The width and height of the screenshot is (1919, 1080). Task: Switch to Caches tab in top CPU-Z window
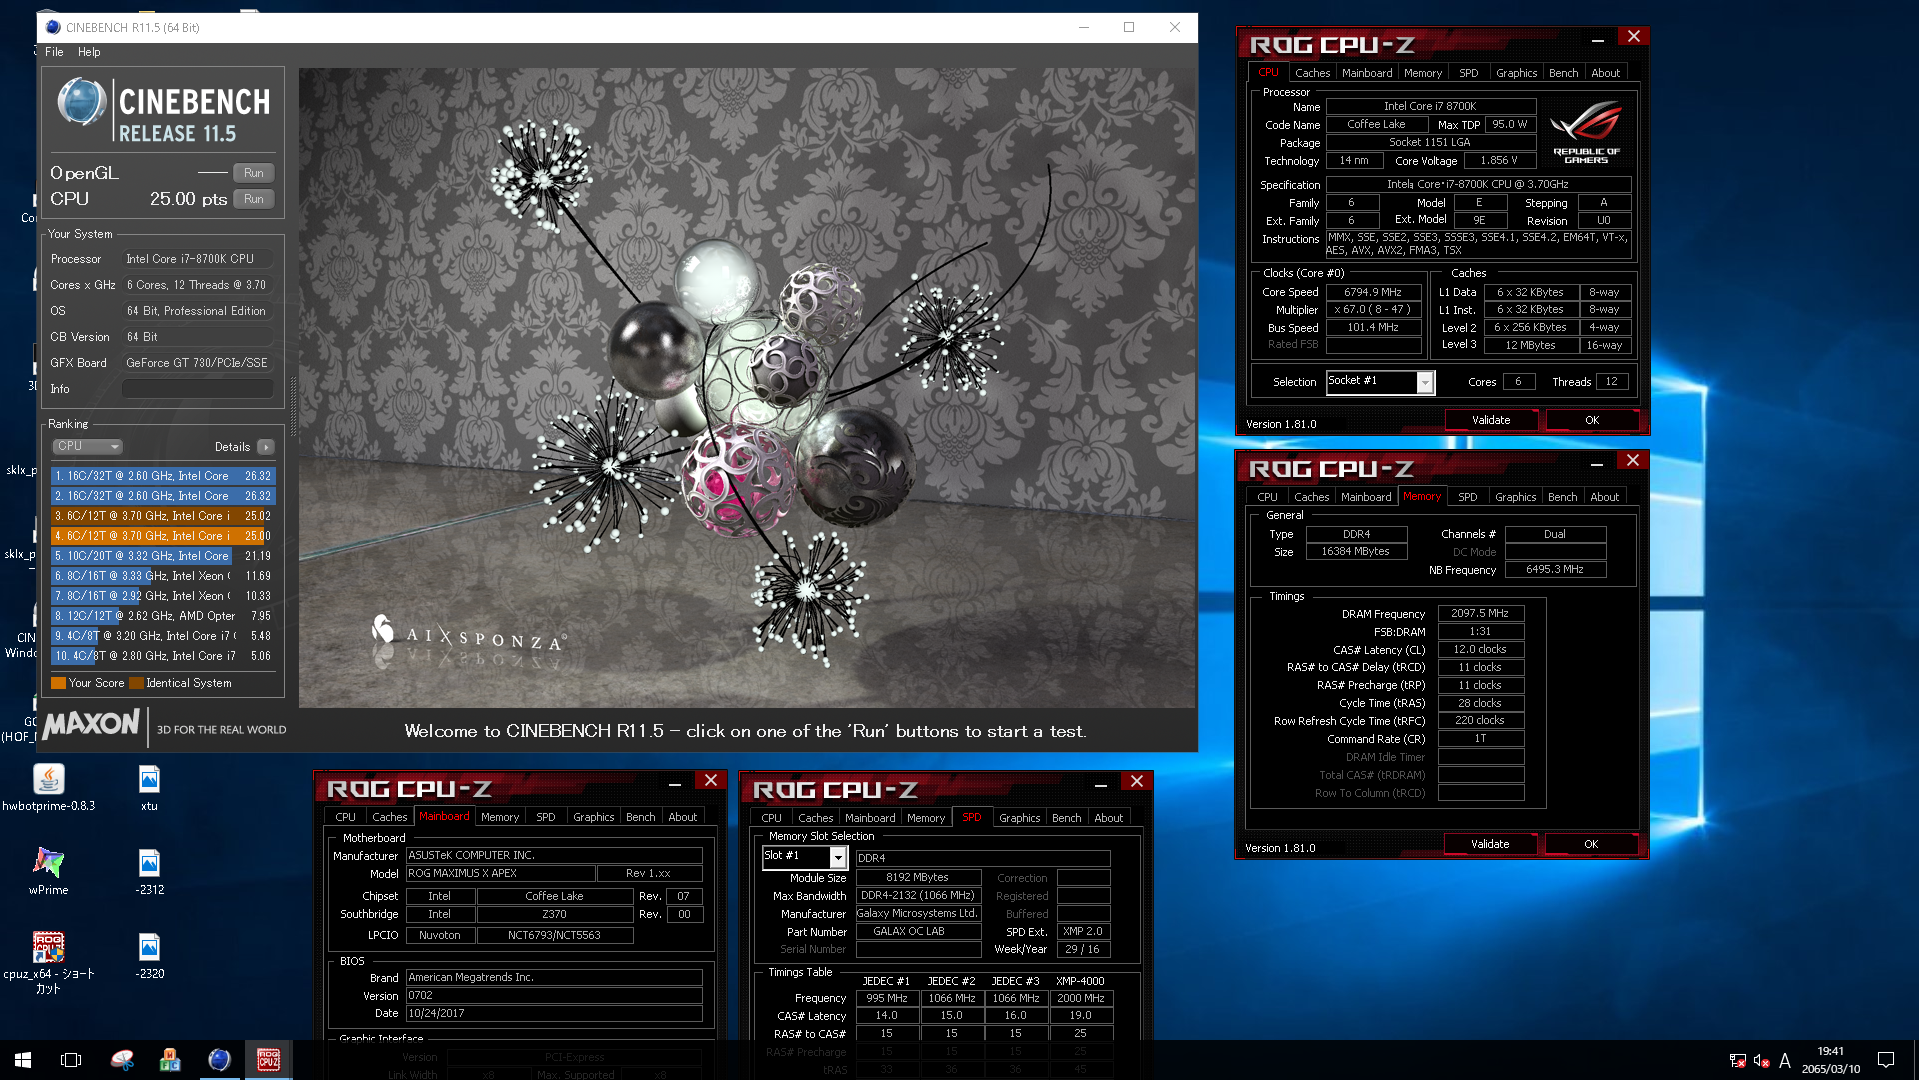click(1312, 73)
